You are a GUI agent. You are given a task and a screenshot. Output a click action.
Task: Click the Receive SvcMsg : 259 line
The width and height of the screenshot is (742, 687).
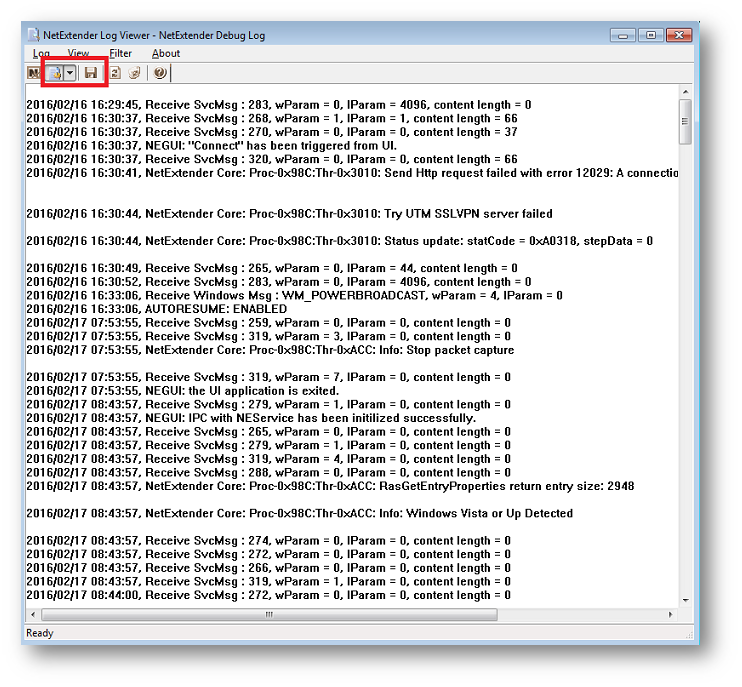[x=268, y=323]
